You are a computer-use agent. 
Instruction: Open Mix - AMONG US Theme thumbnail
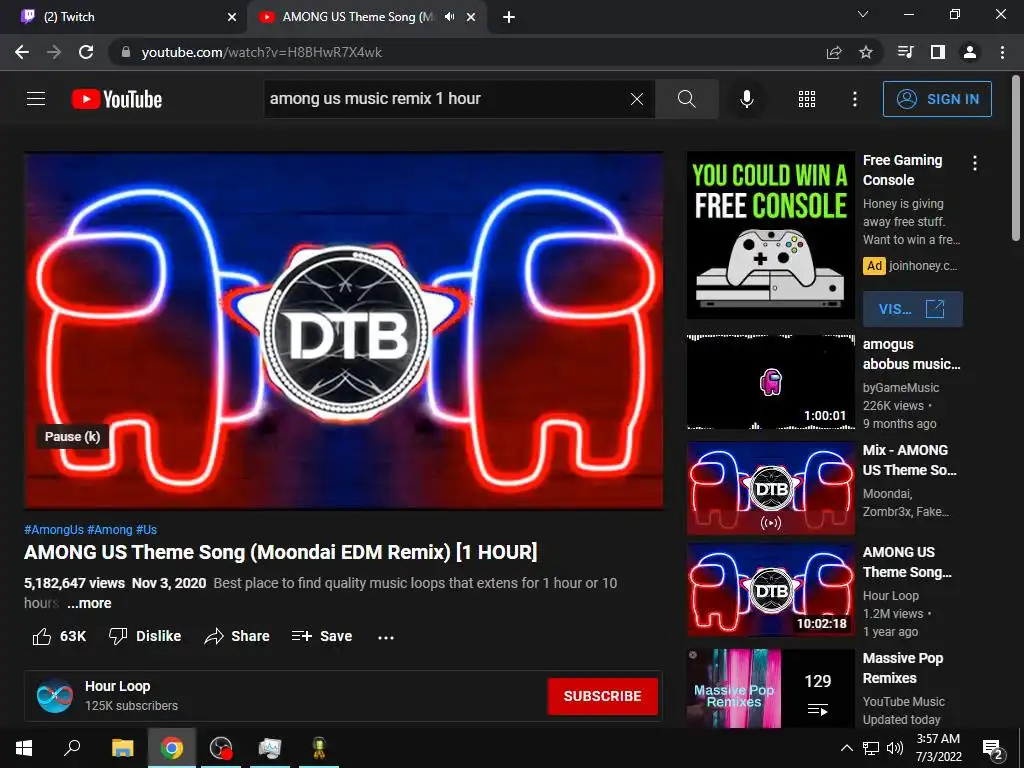771,488
